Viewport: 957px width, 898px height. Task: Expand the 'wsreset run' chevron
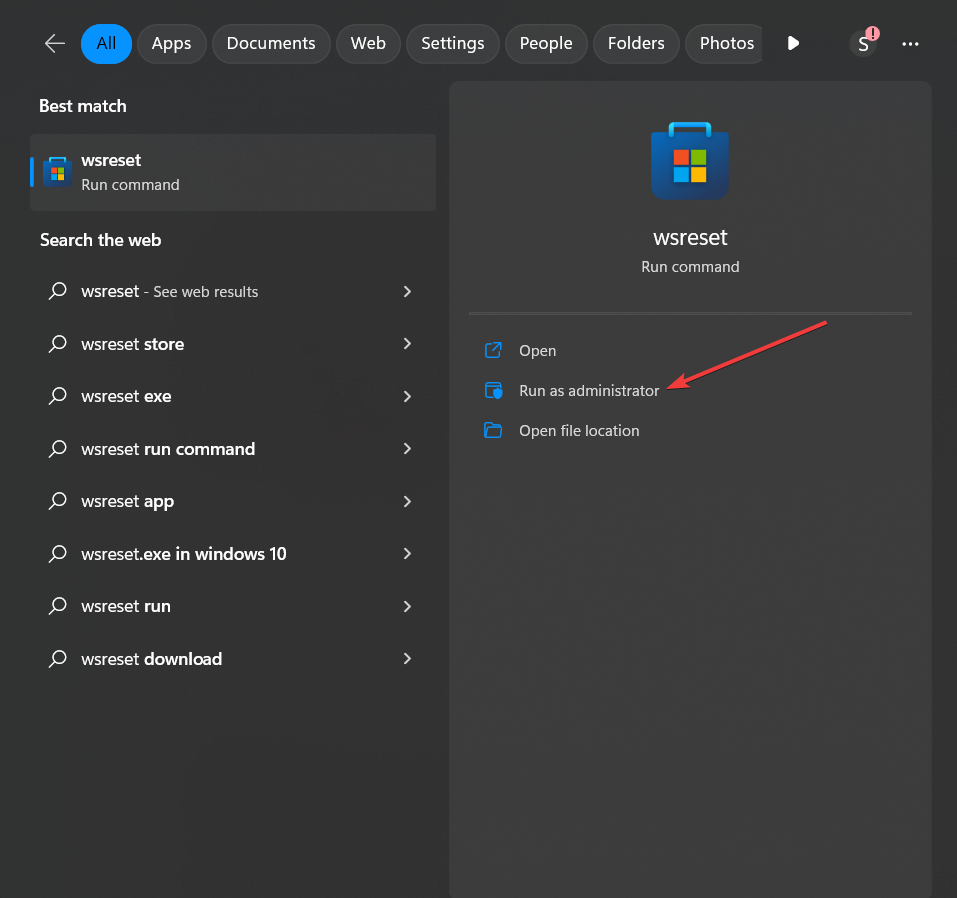[407, 606]
